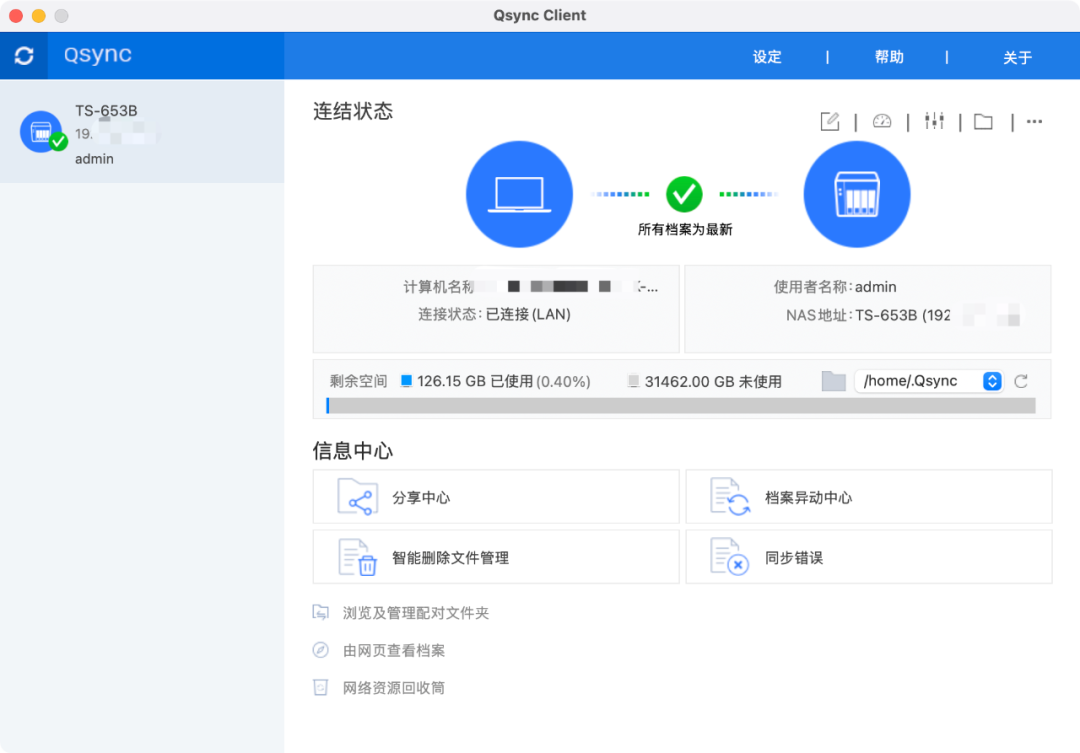Click the storage usage progress bar
The image size is (1080, 753).
click(681, 406)
